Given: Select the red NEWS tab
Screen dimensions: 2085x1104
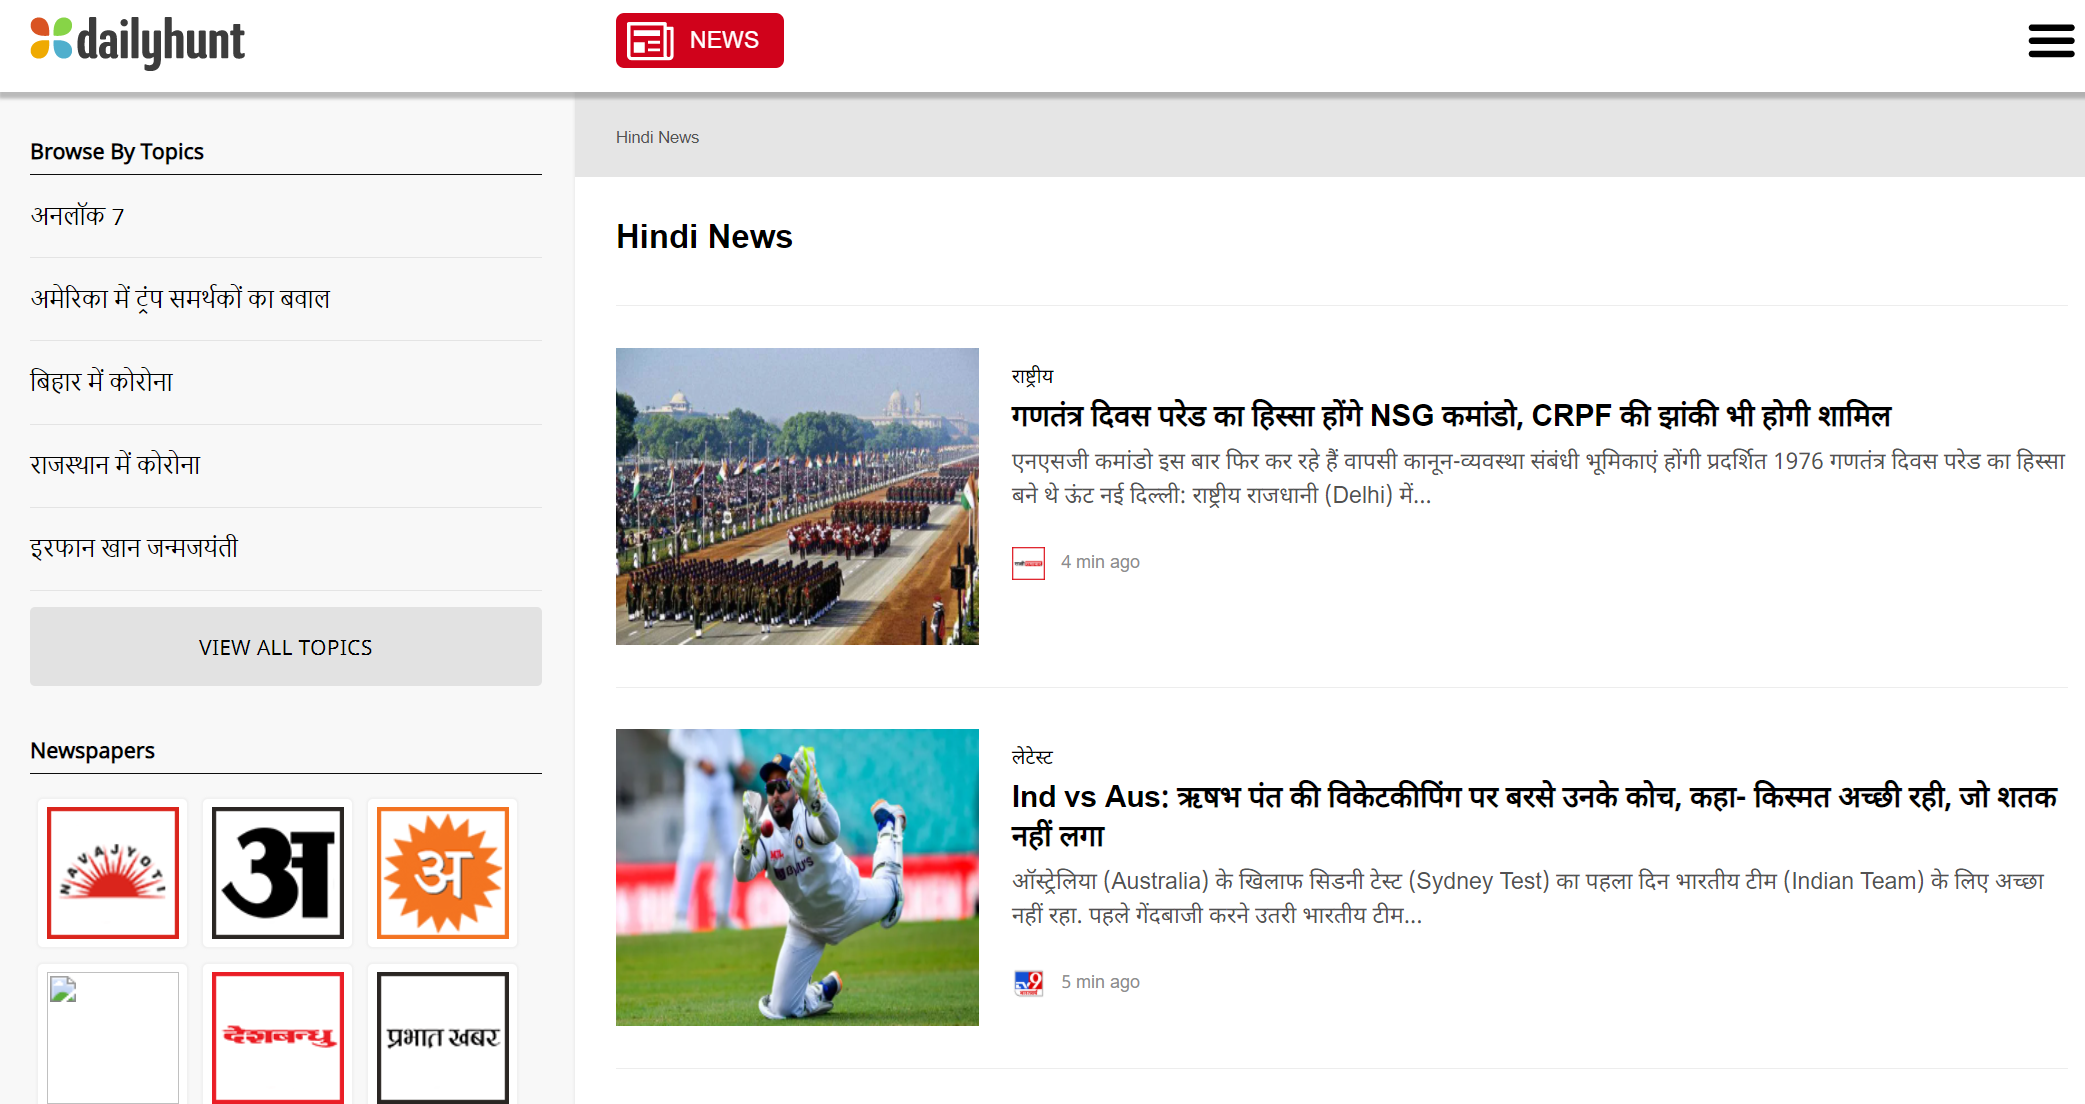Looking at the screenshot, I should (700, 41).
